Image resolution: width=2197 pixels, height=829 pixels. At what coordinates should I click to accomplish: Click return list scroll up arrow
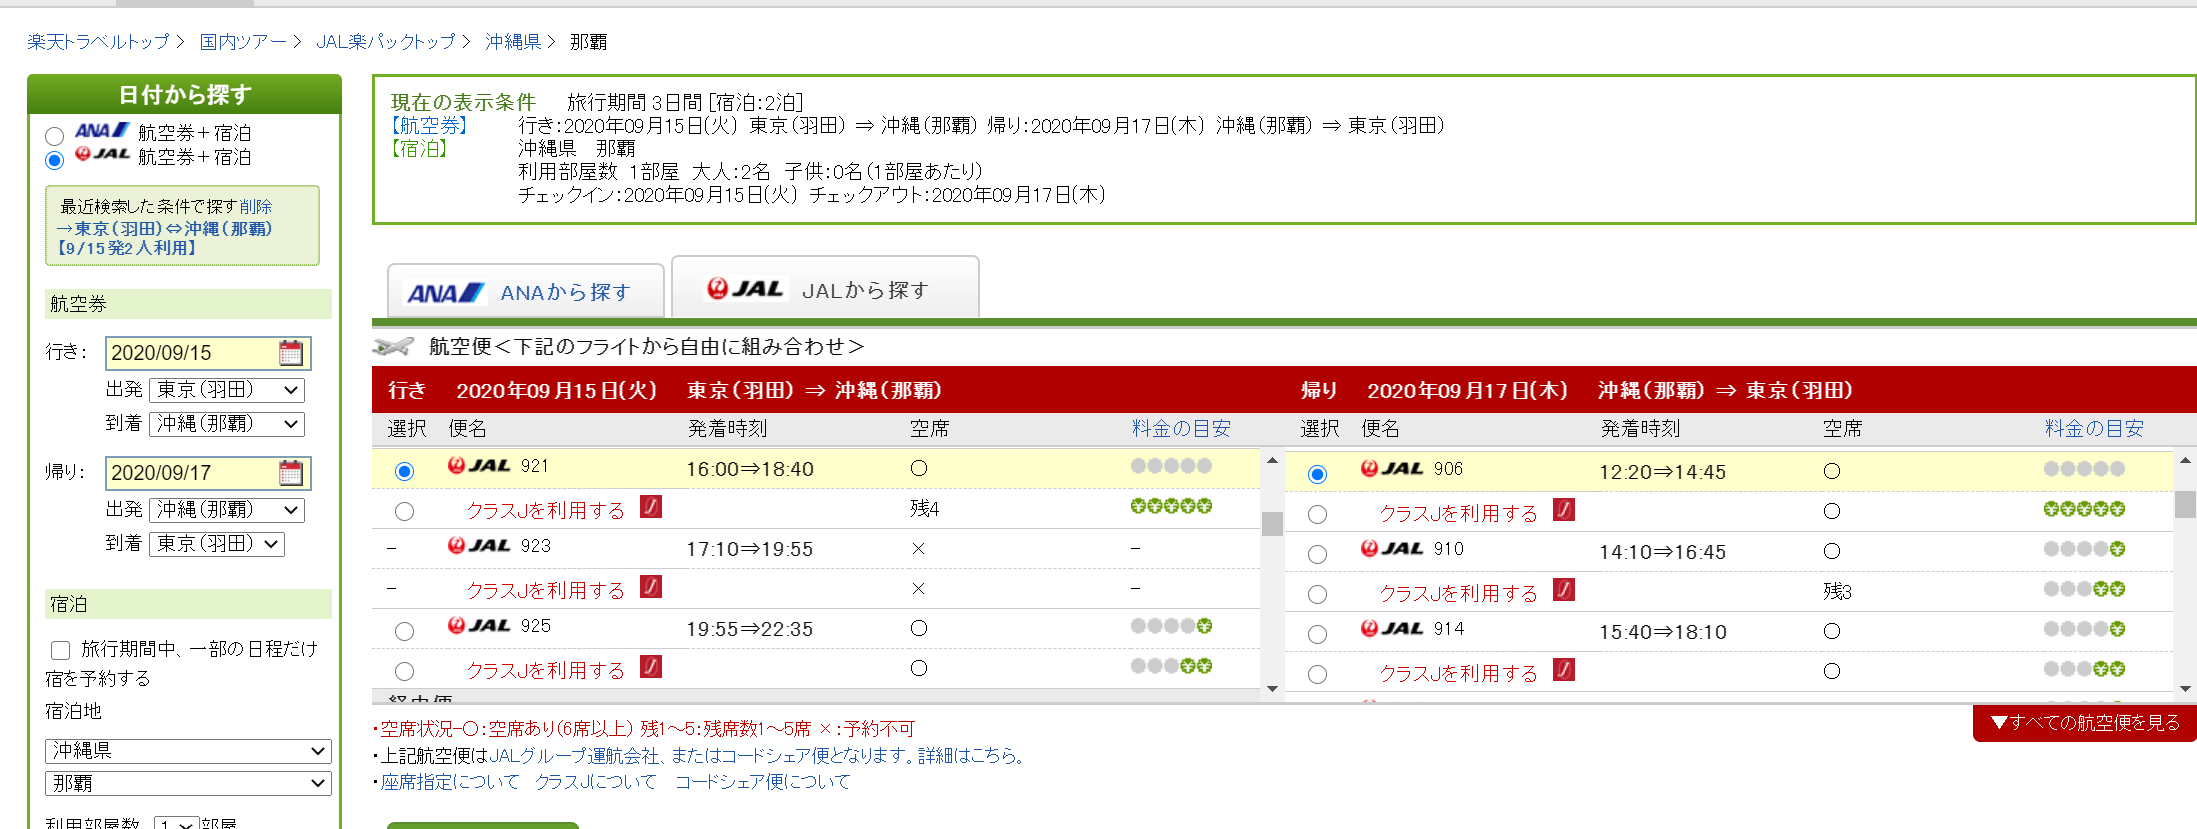click(2185, 462)
